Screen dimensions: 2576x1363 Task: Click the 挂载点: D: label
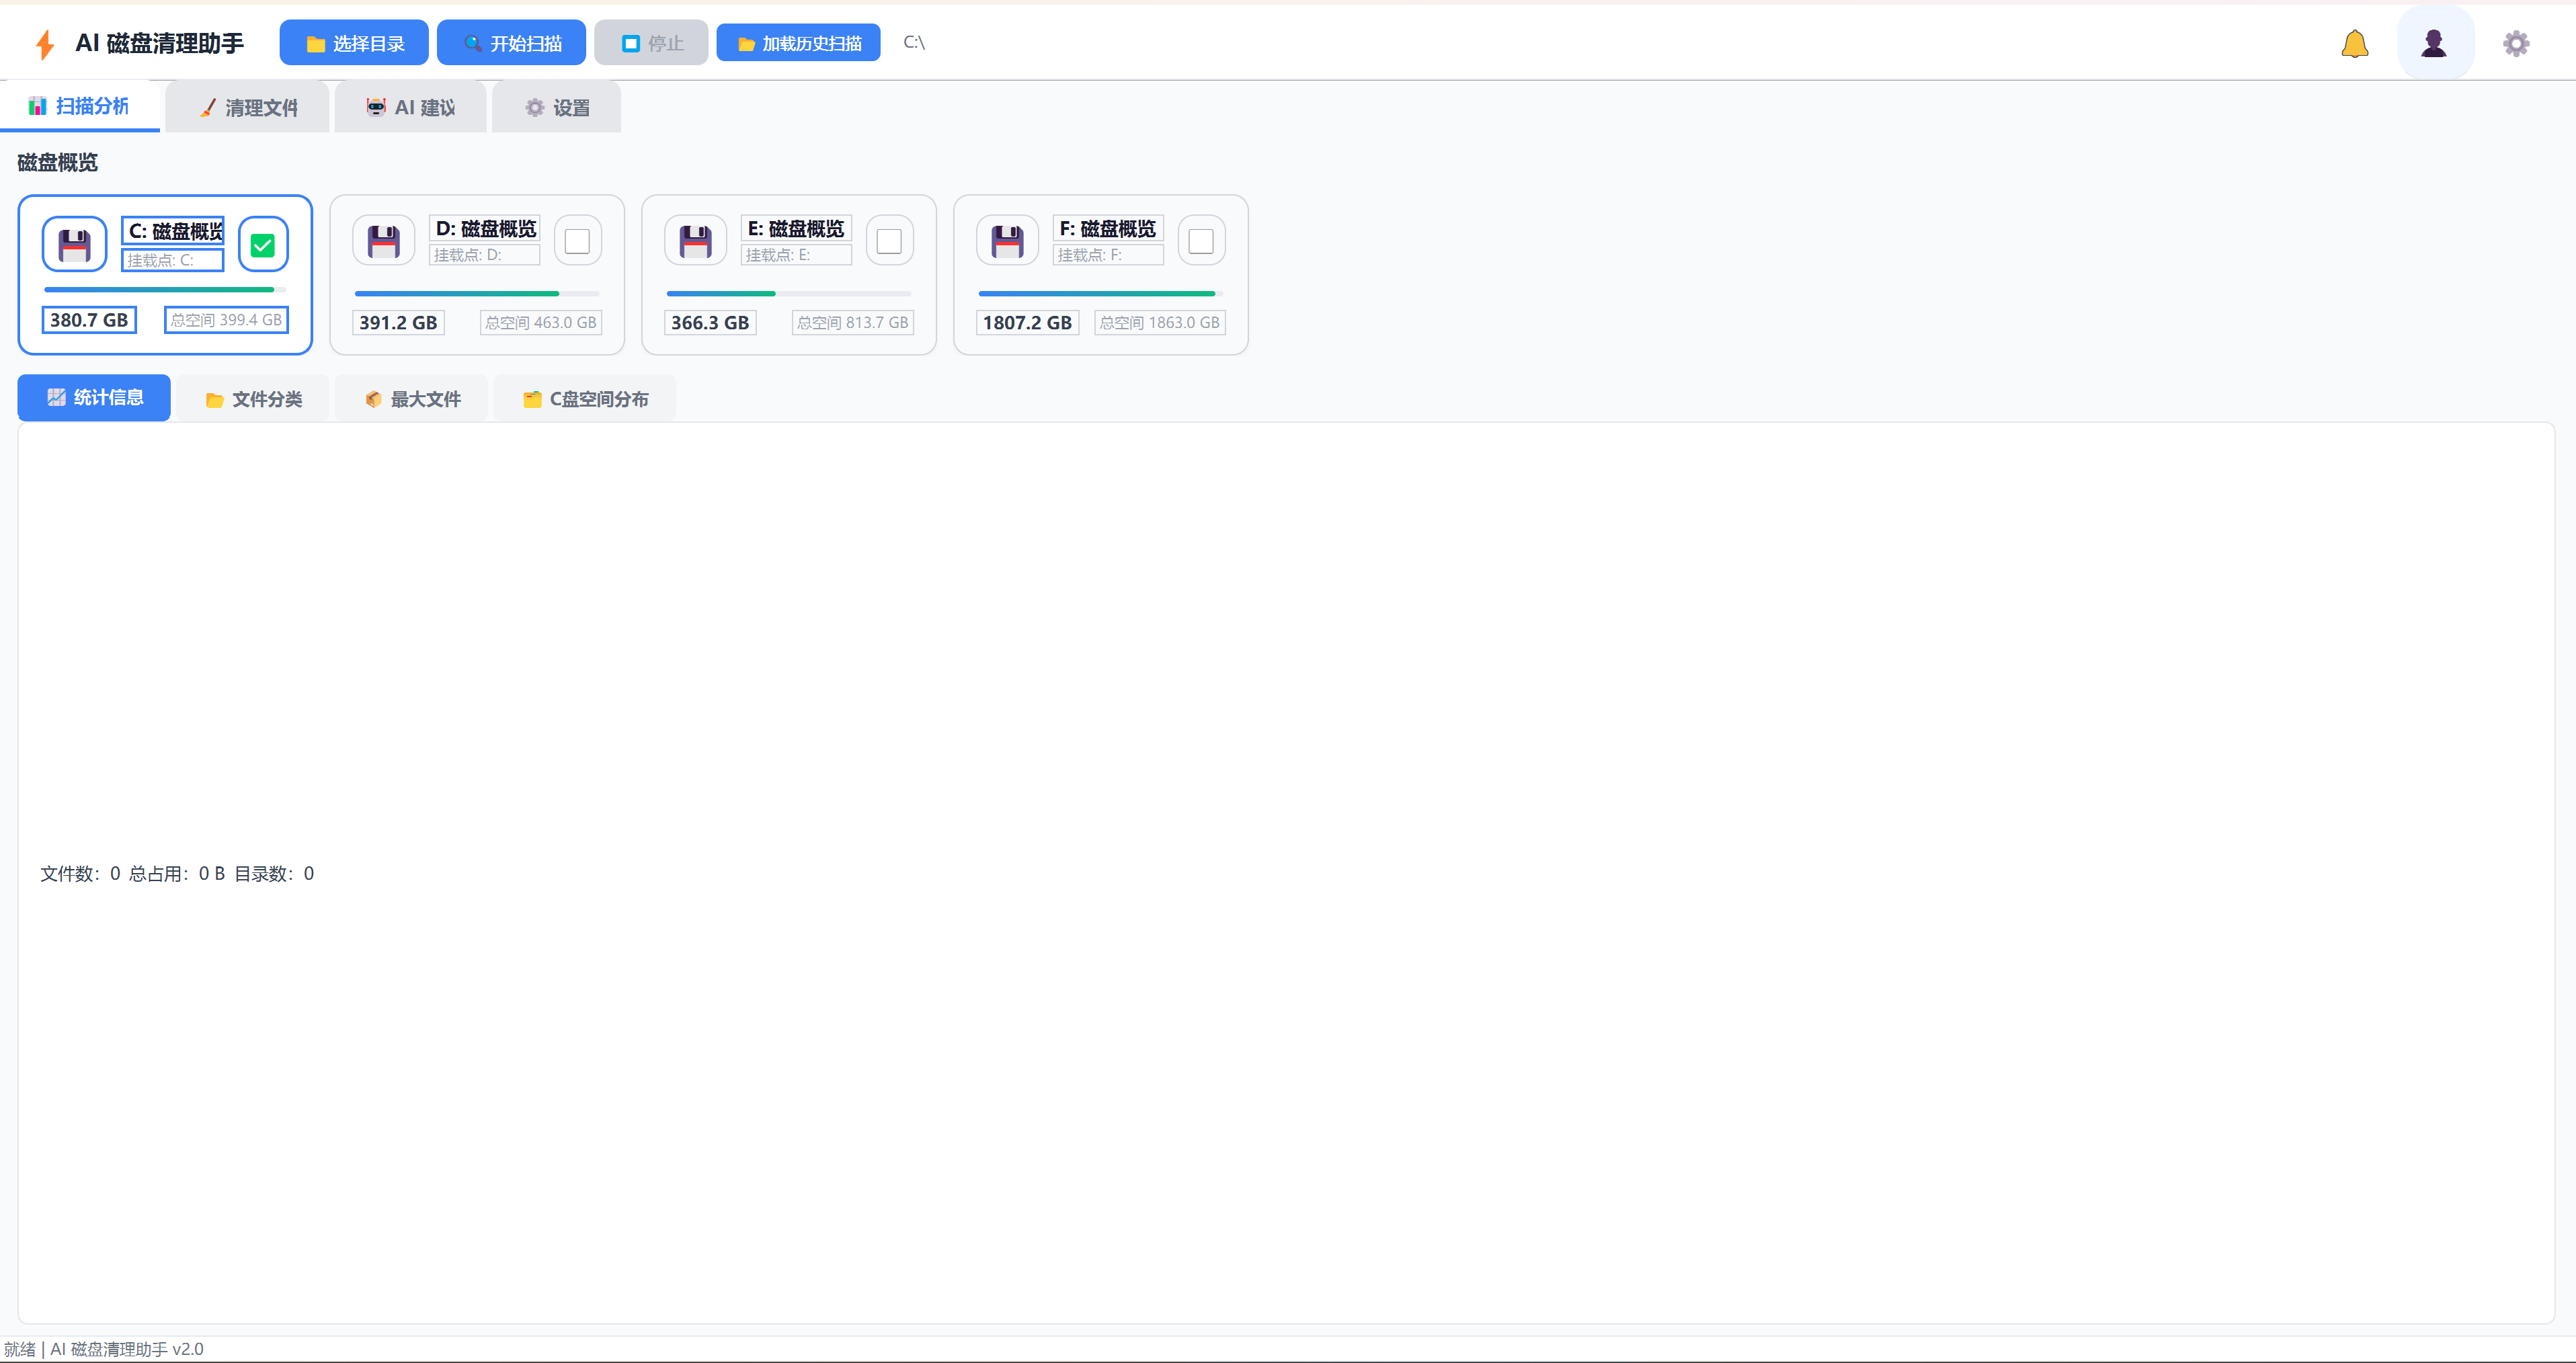(x=485, y=255)
